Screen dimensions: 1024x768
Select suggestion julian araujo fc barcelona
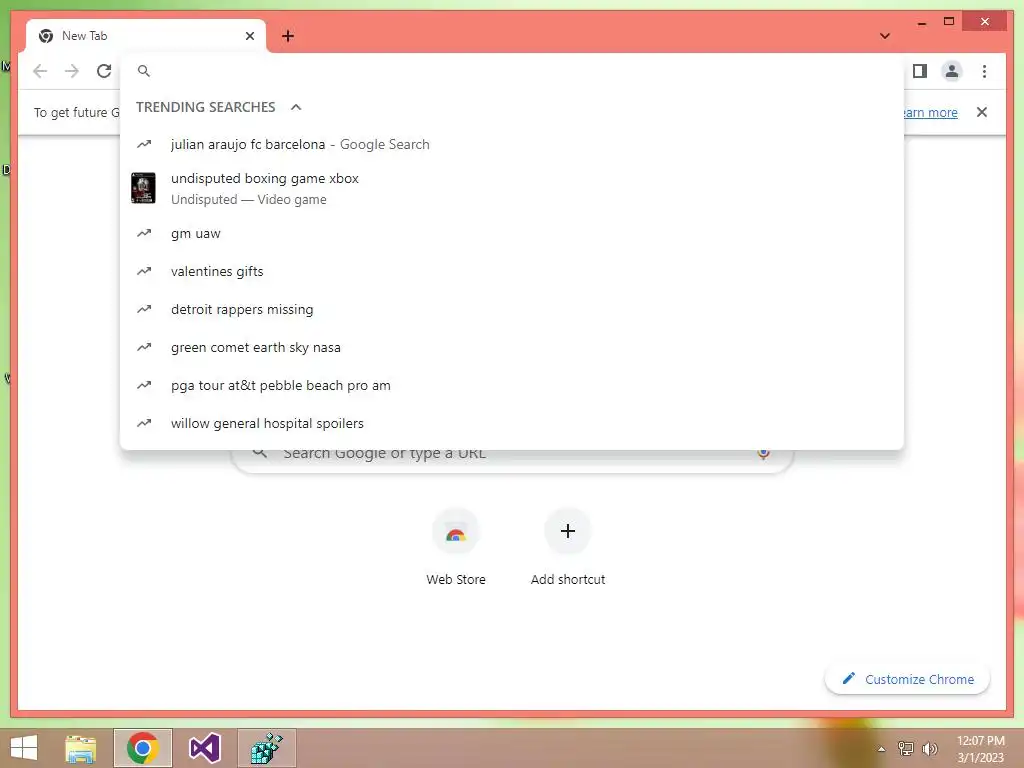click(x=512, y=144)
